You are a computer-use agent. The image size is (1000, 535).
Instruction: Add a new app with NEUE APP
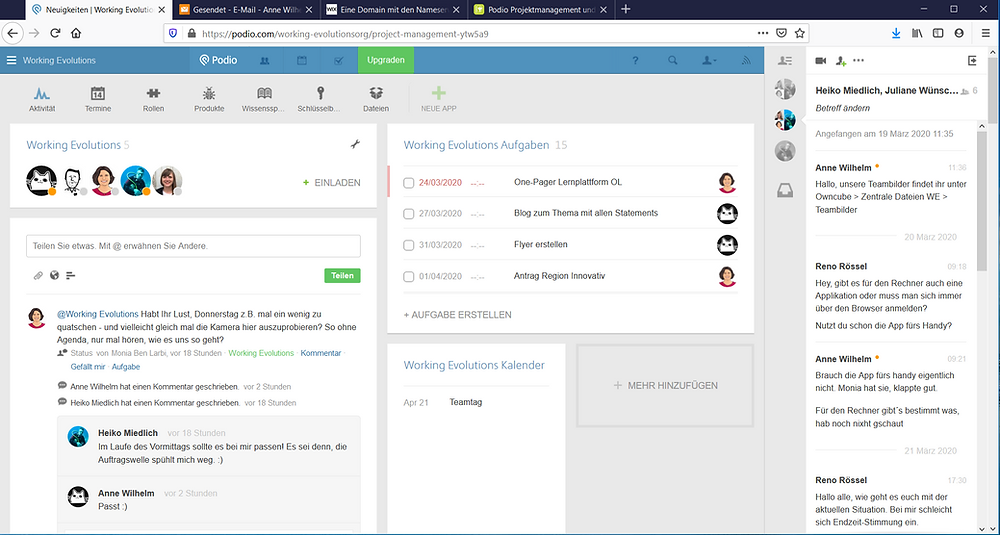438,99
